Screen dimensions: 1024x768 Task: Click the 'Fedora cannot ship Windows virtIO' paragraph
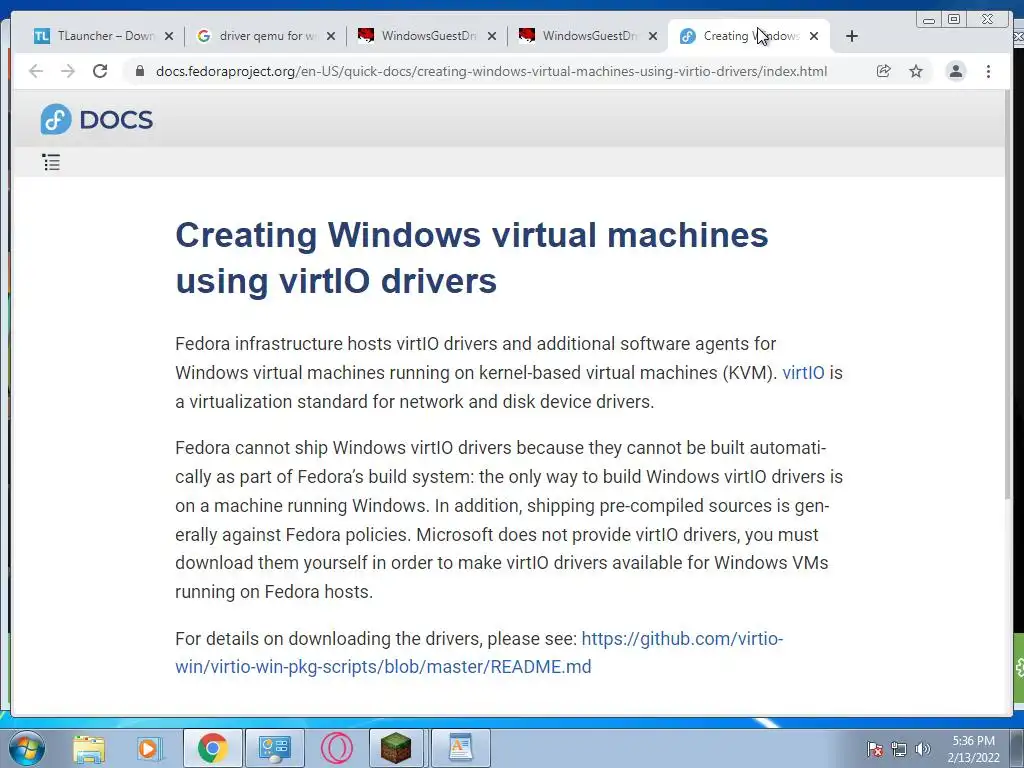(x=509, y=520)
